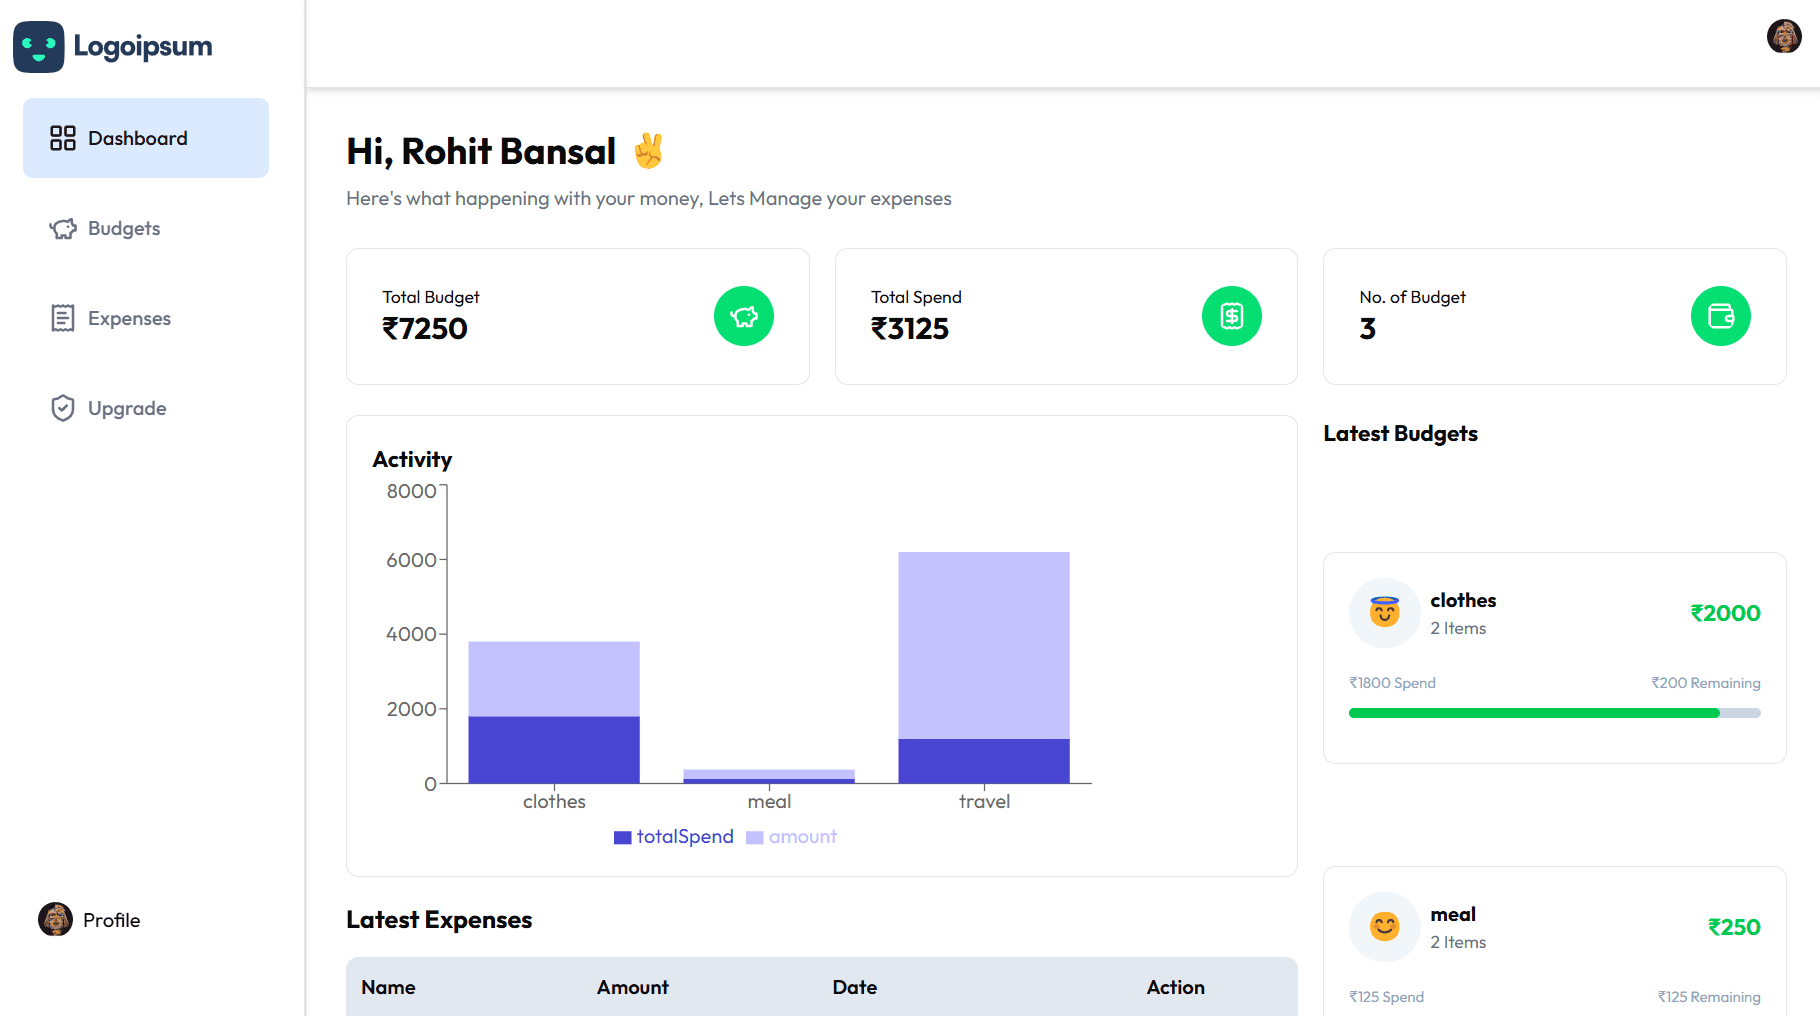Viewport: 1820px width, 1016px height.
Task: Open user avatar in top right corner
Action: pos(1783,36)
